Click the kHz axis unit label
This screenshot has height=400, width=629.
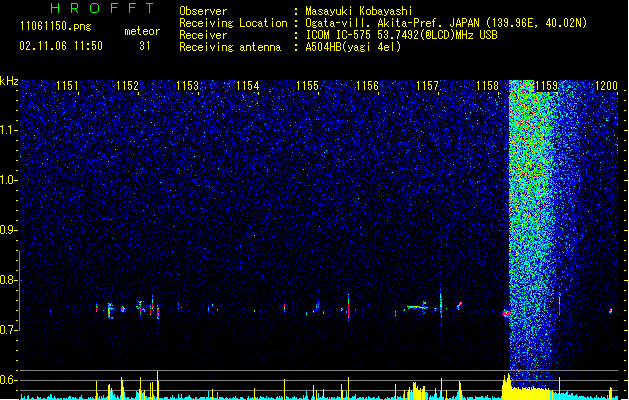tap(9, 81)
